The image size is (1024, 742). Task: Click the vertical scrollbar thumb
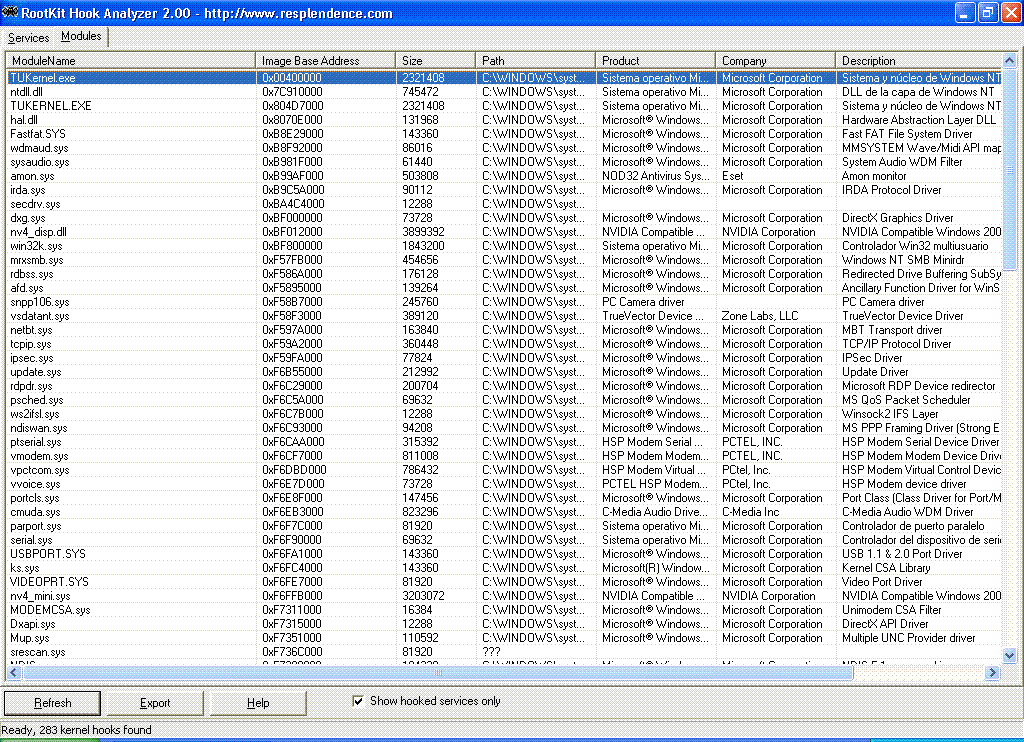(x=1009, y=170)
